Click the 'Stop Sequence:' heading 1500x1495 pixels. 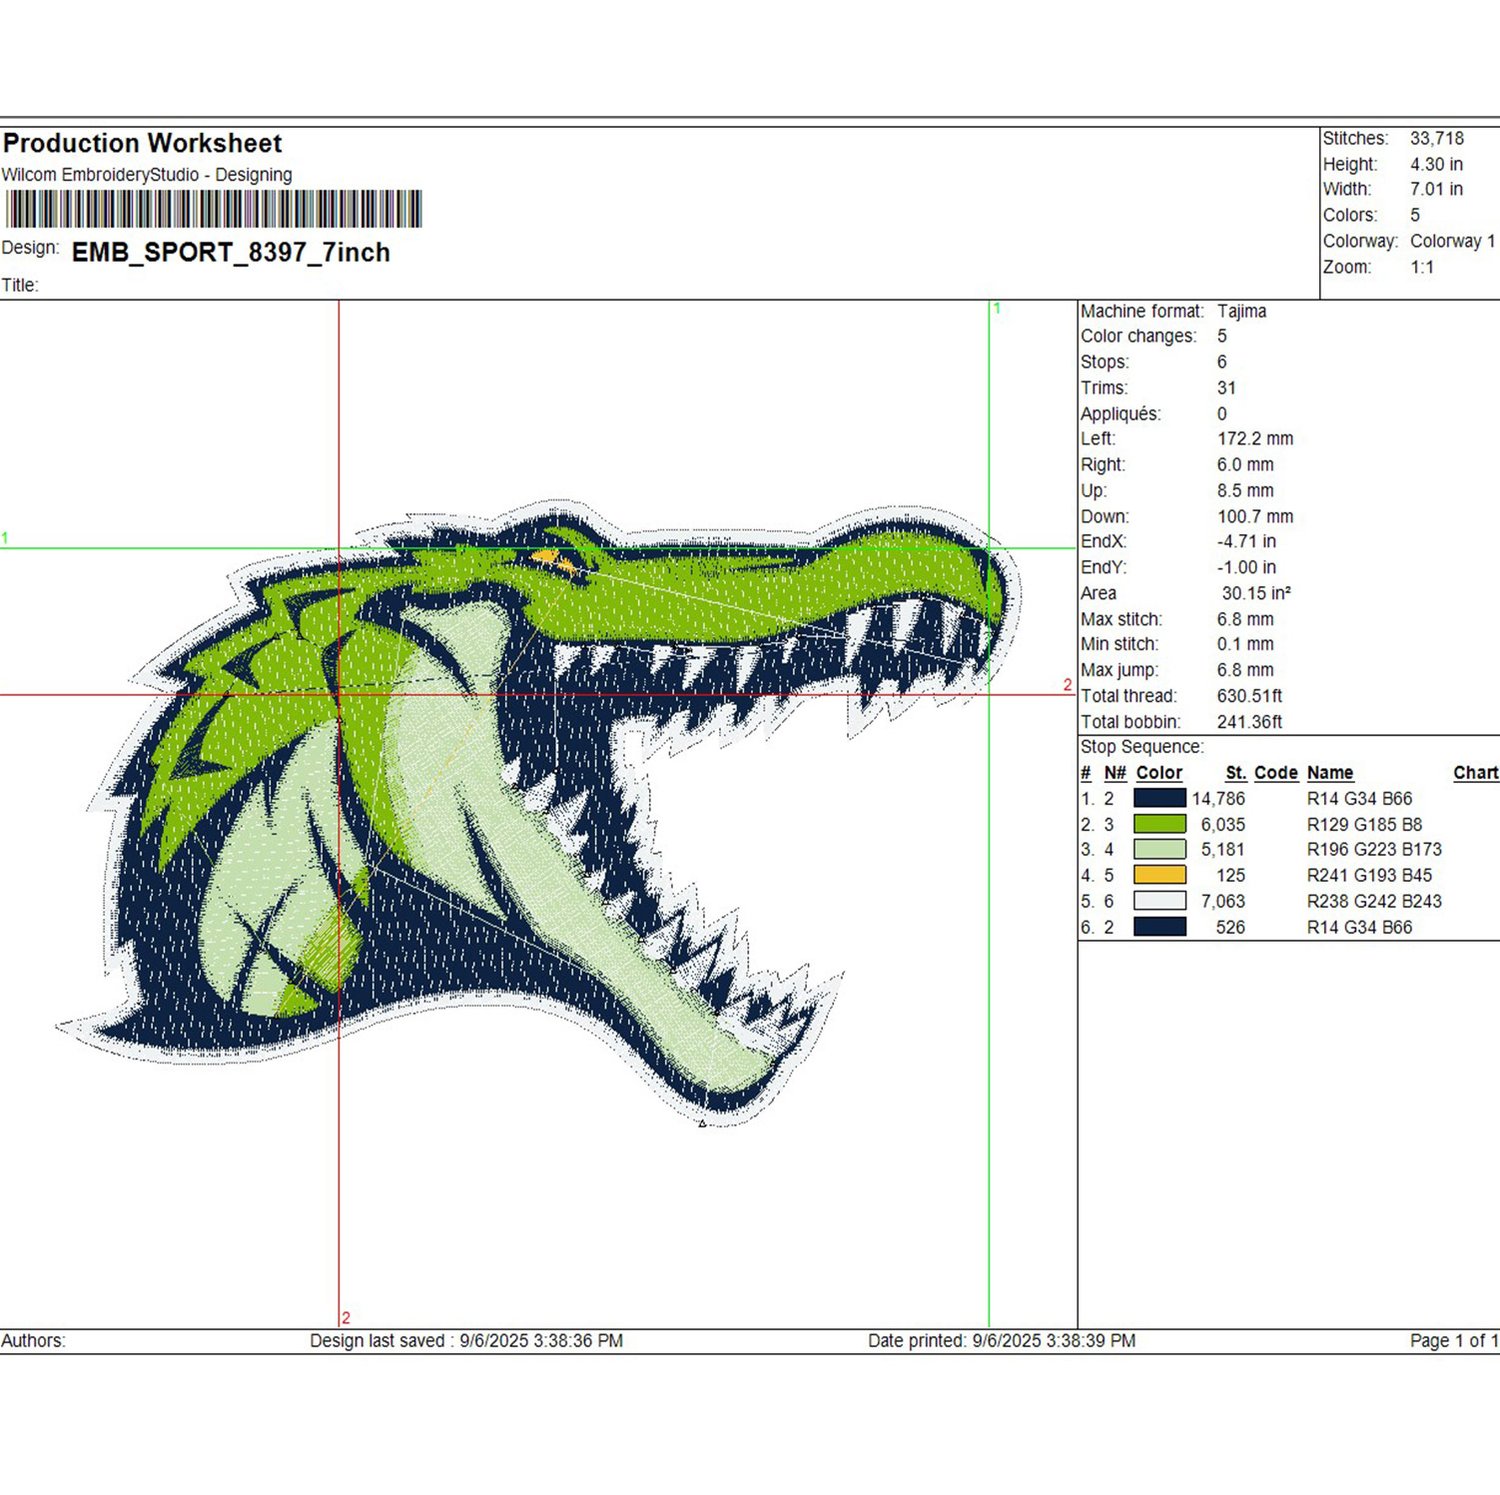(x=1142, y=747)
